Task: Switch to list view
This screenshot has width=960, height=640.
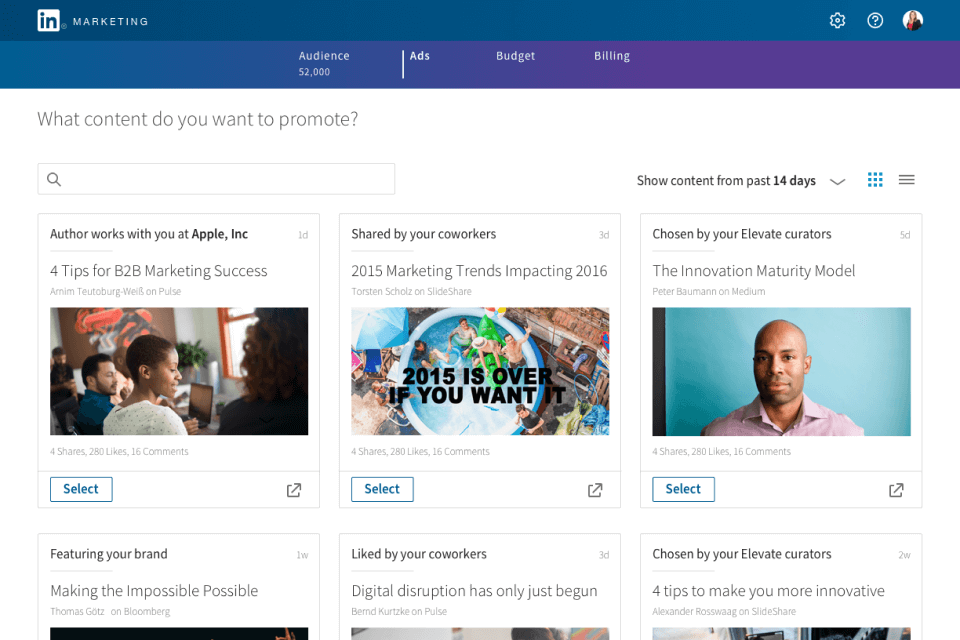Action: click(906, 180)
